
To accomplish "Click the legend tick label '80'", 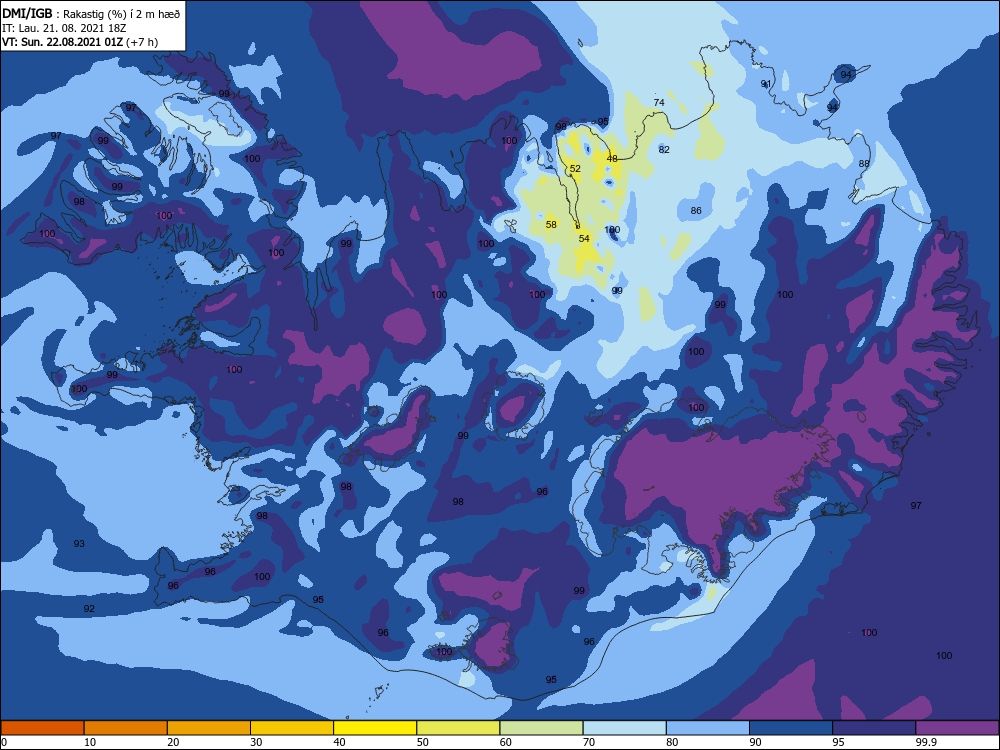I will click(672, 742).
